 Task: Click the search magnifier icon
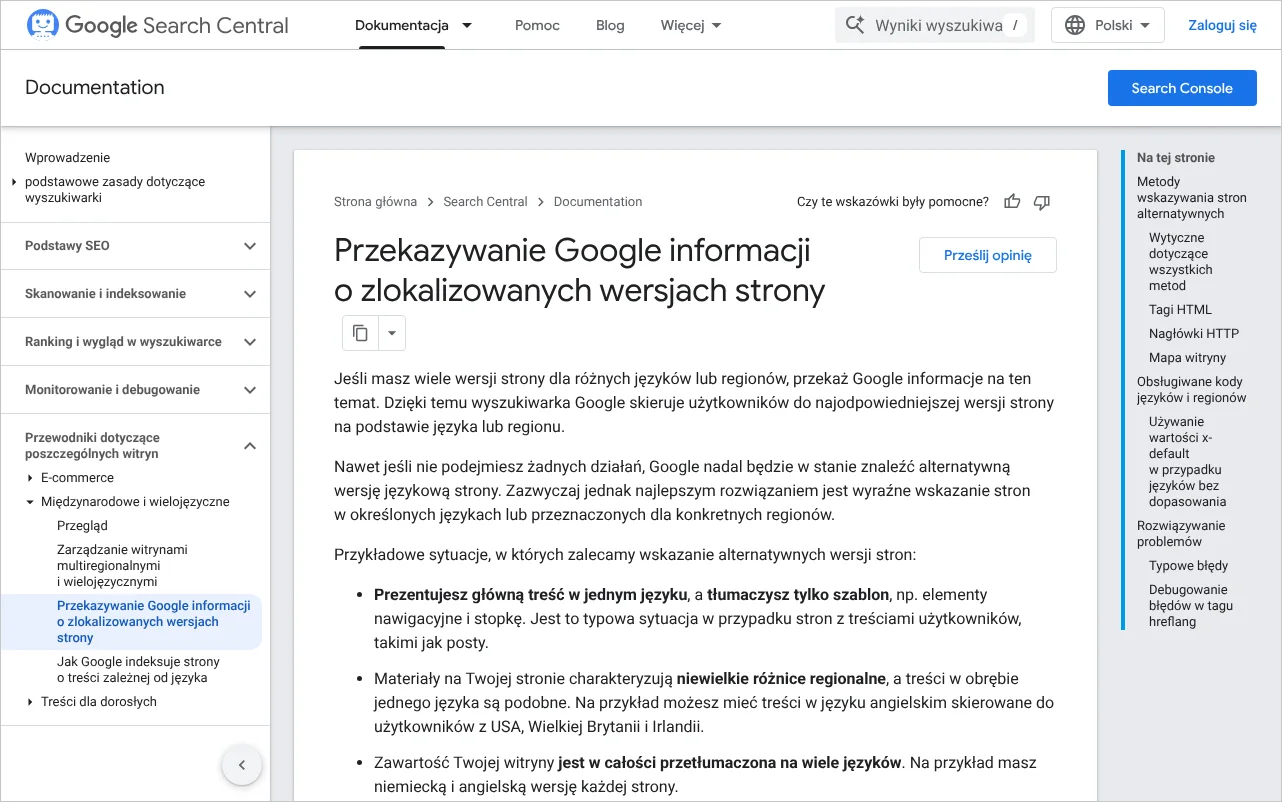pyautogui.click(x=855, y=25)
